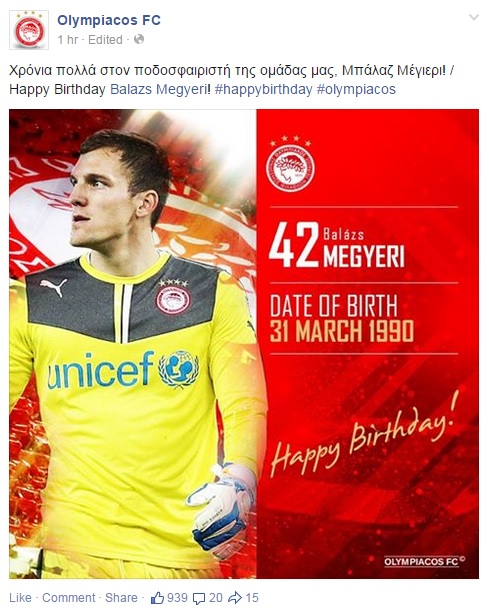View the 15 shares count
489x611 pixels.
pyautogui.click(x=252, y=598)
